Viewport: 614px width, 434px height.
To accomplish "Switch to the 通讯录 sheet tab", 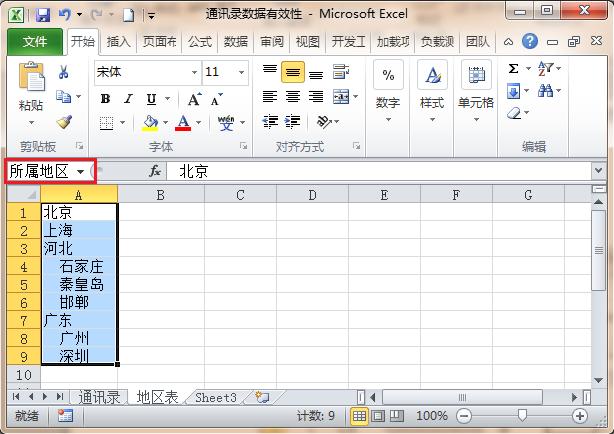I will (99, 397).
